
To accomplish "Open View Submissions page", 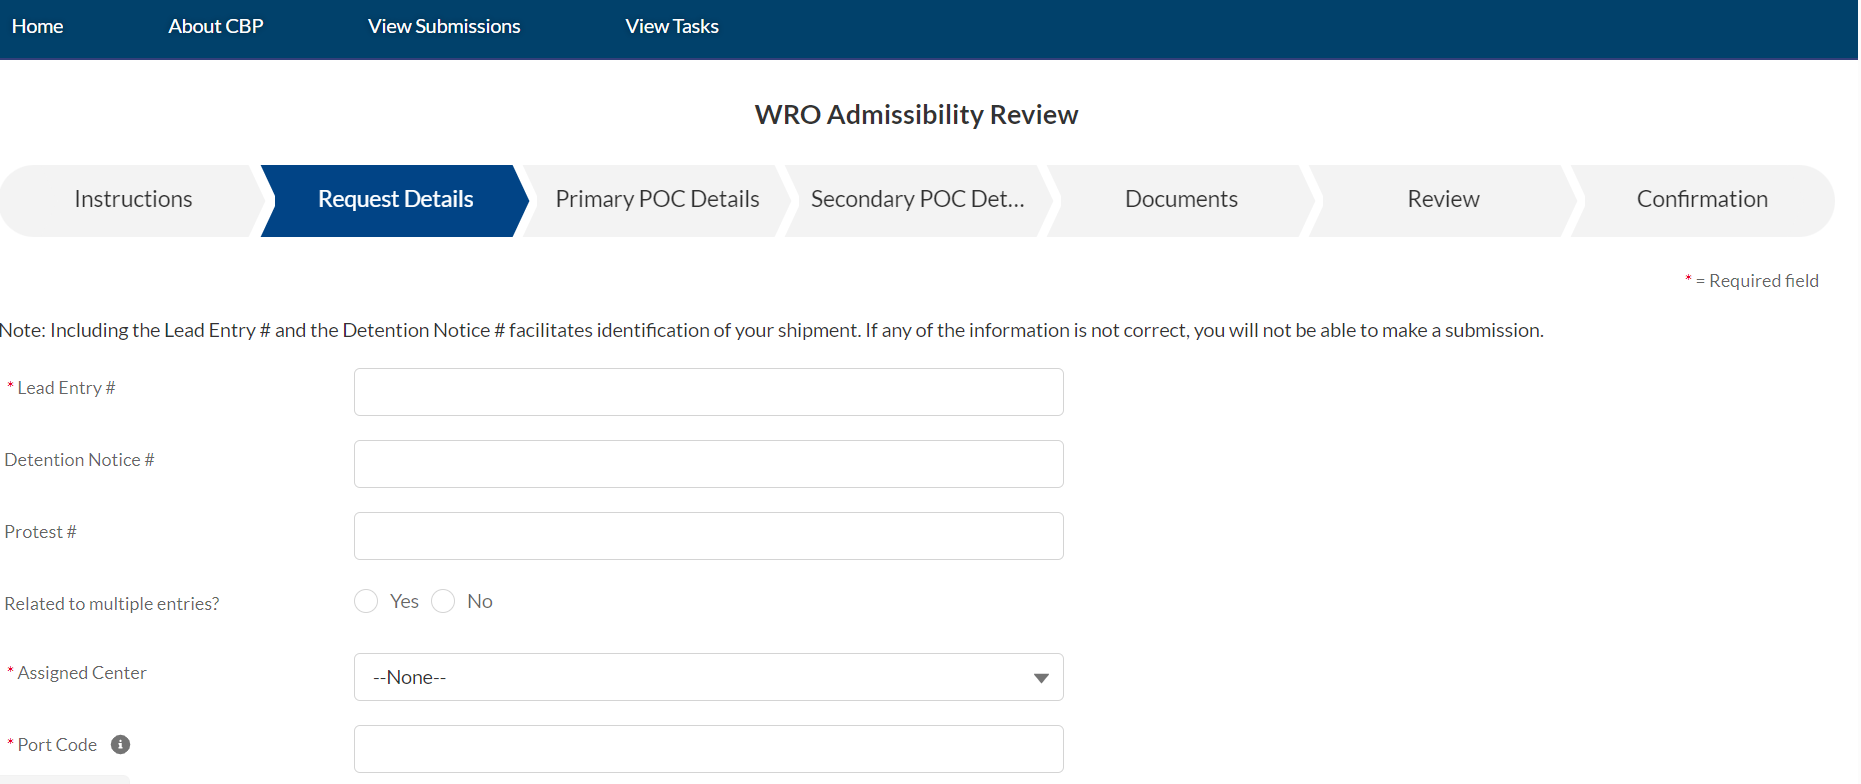I will coord(444,27).
